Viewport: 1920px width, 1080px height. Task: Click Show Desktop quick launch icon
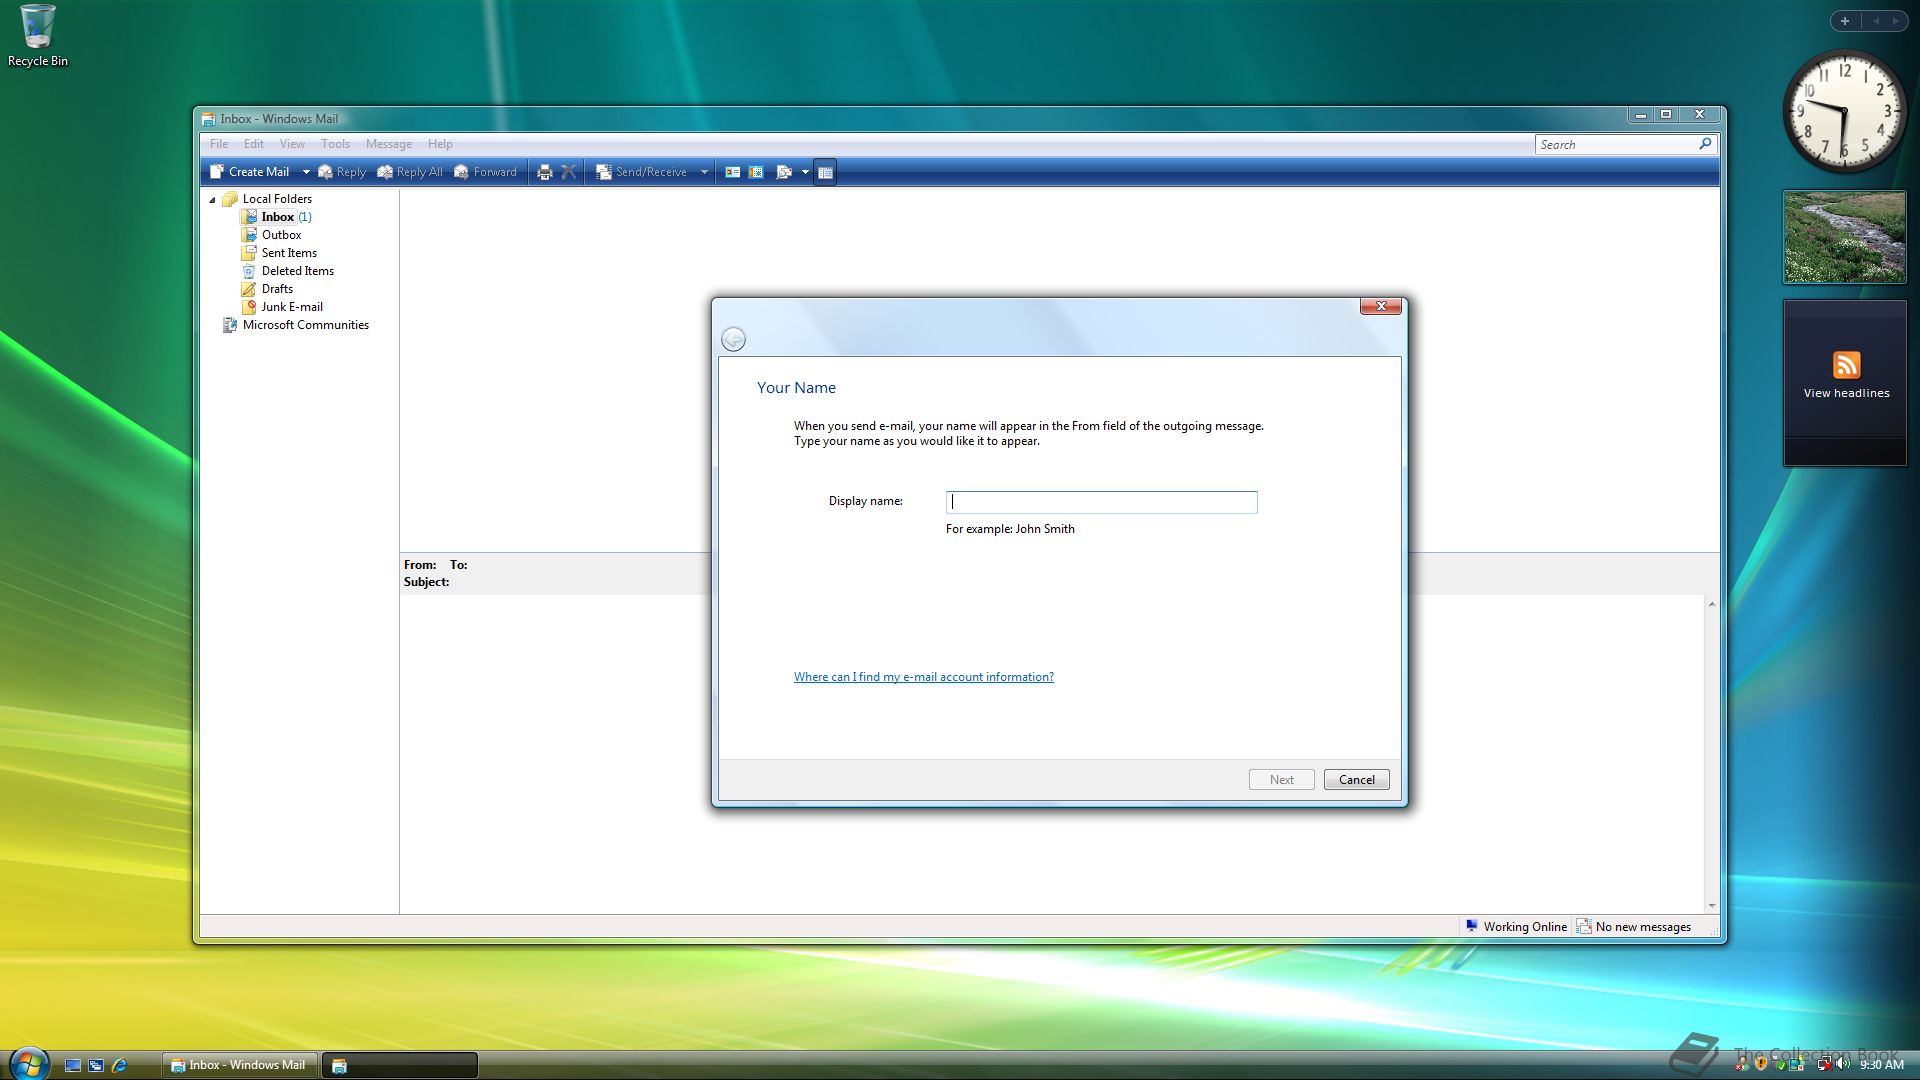73,1066
